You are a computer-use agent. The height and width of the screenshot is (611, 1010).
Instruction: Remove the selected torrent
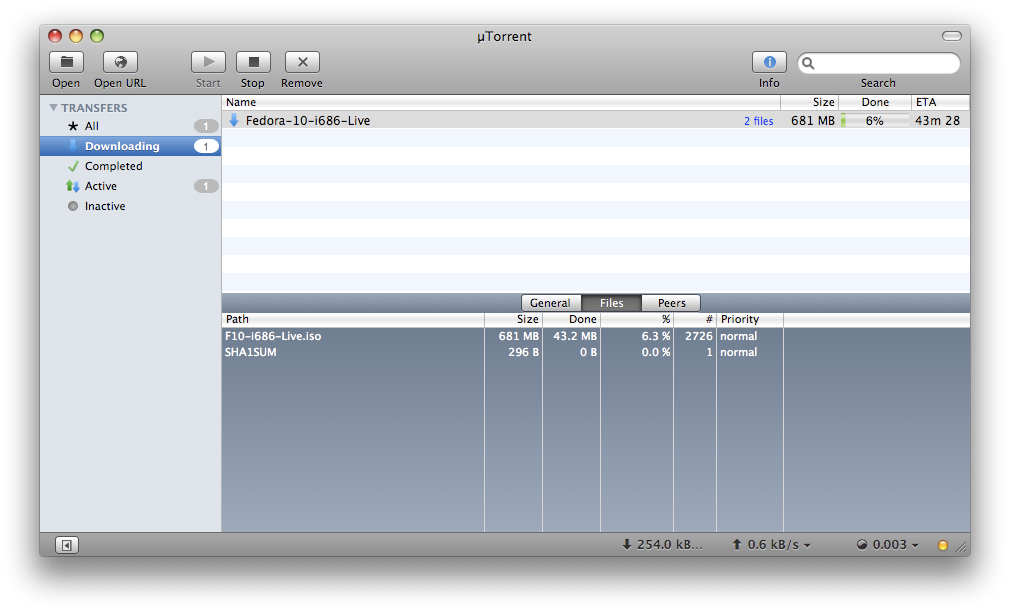click(302, 62)
